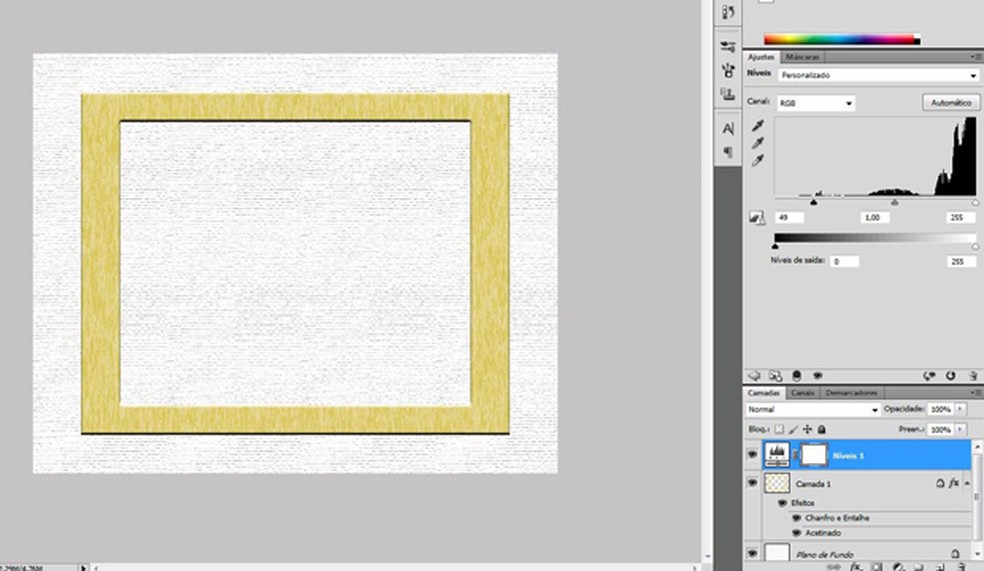Click the shadow input field showing 49

(789, 218)
